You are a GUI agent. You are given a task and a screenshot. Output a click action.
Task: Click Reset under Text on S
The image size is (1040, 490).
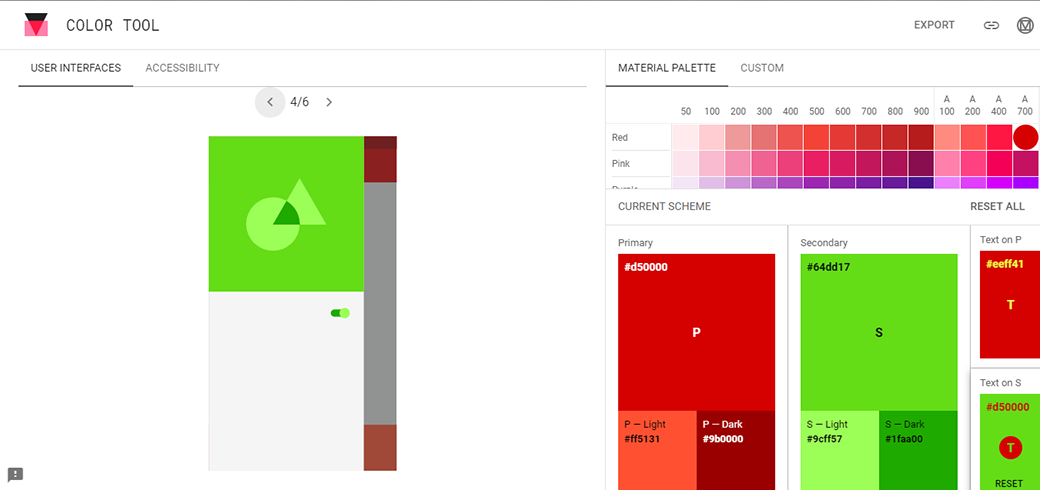tap(1009, 483)
